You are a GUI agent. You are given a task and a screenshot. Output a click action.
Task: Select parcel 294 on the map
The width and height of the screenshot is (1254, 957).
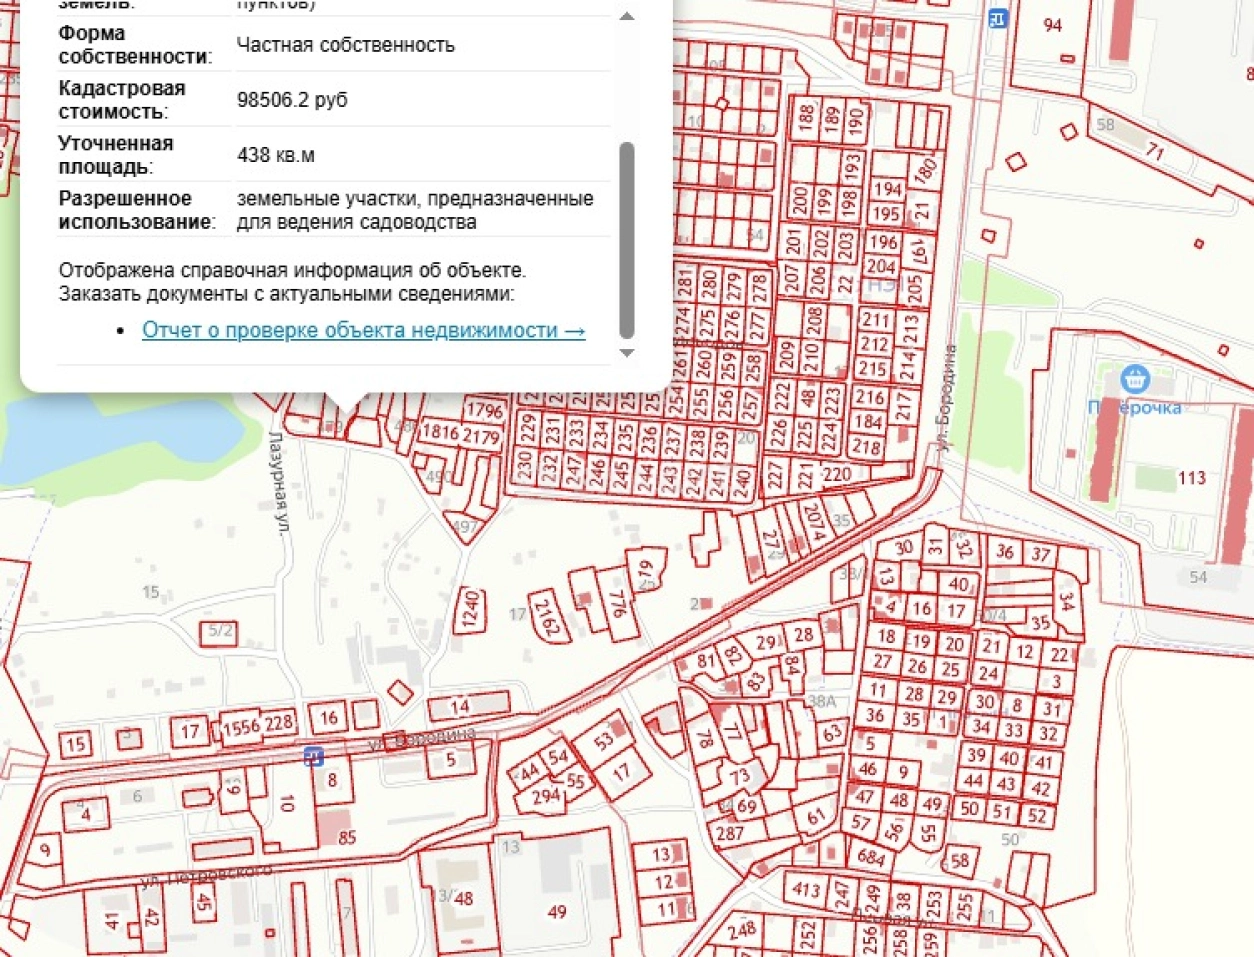click(545, 796)
